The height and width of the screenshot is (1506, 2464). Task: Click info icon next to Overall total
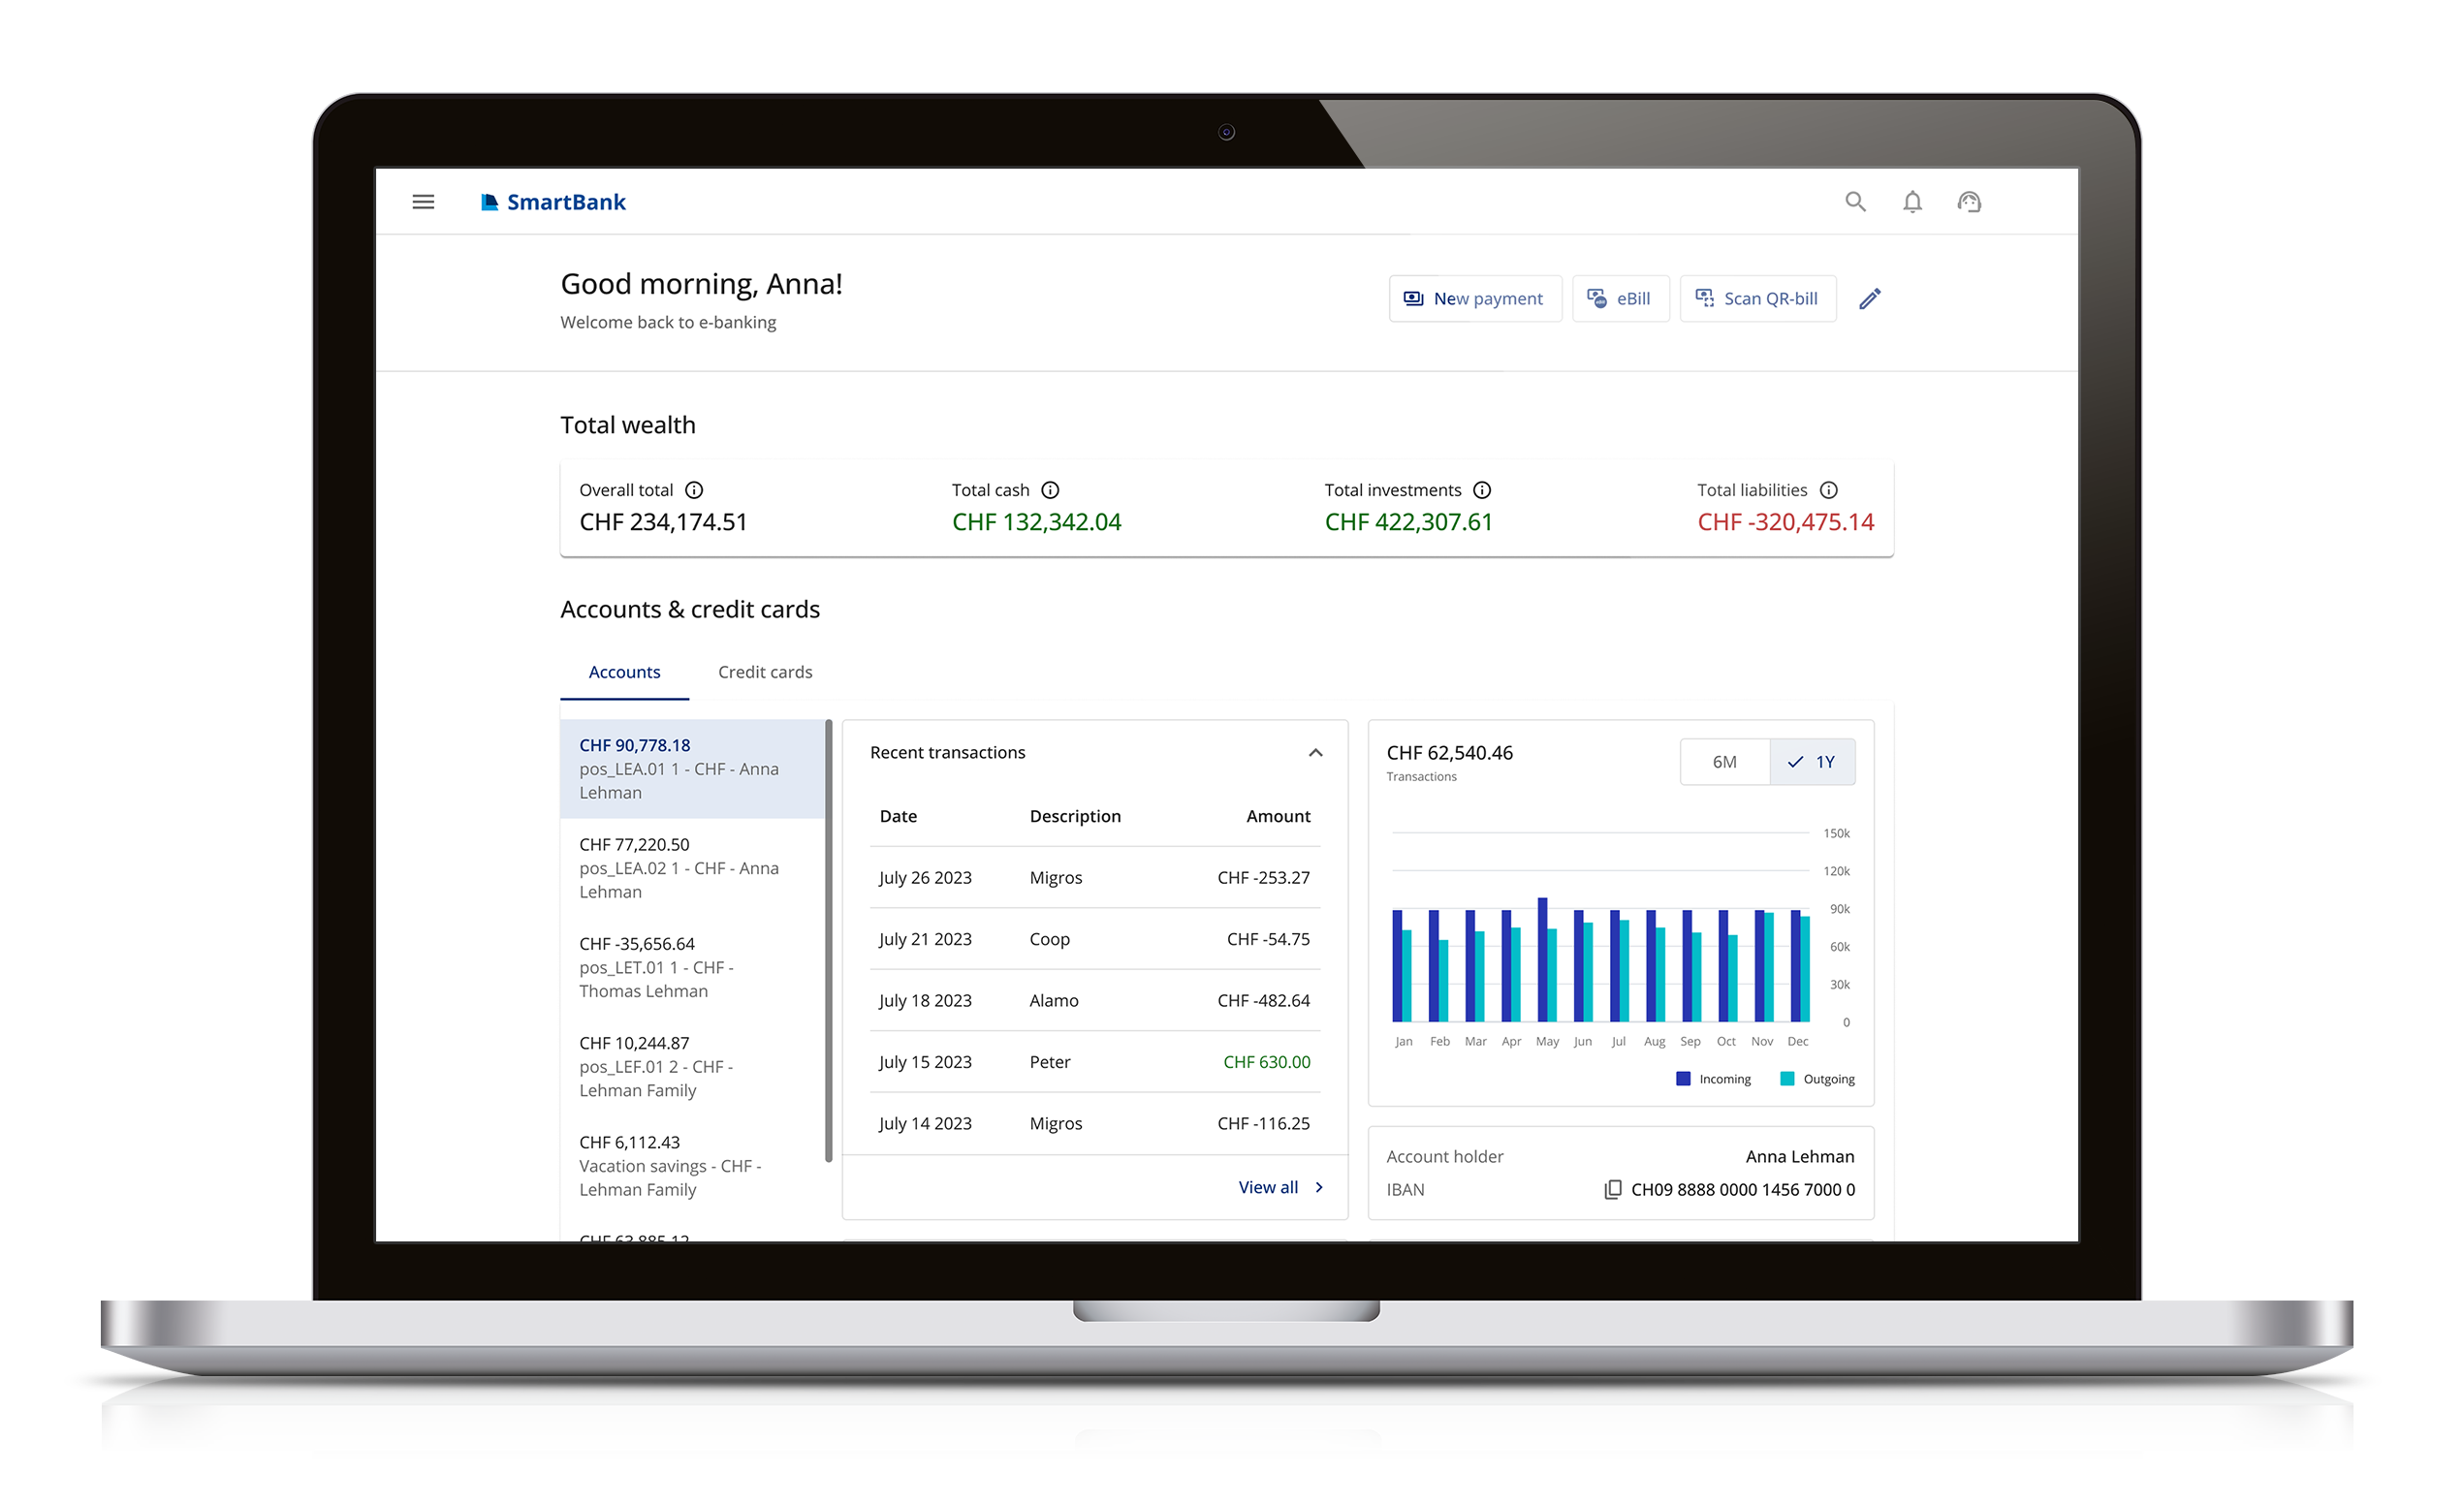click(x=695, y=491)
